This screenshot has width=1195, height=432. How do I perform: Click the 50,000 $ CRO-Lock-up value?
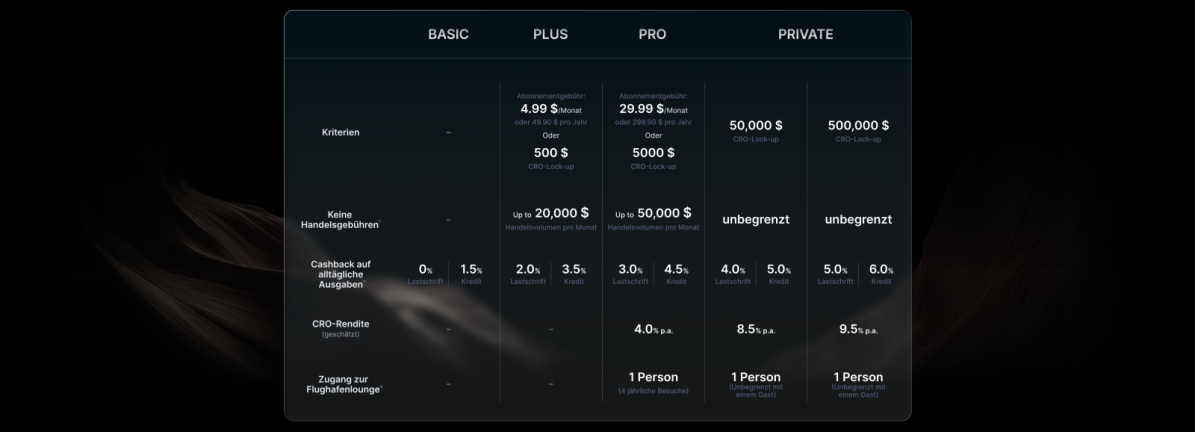click(756, 126)
